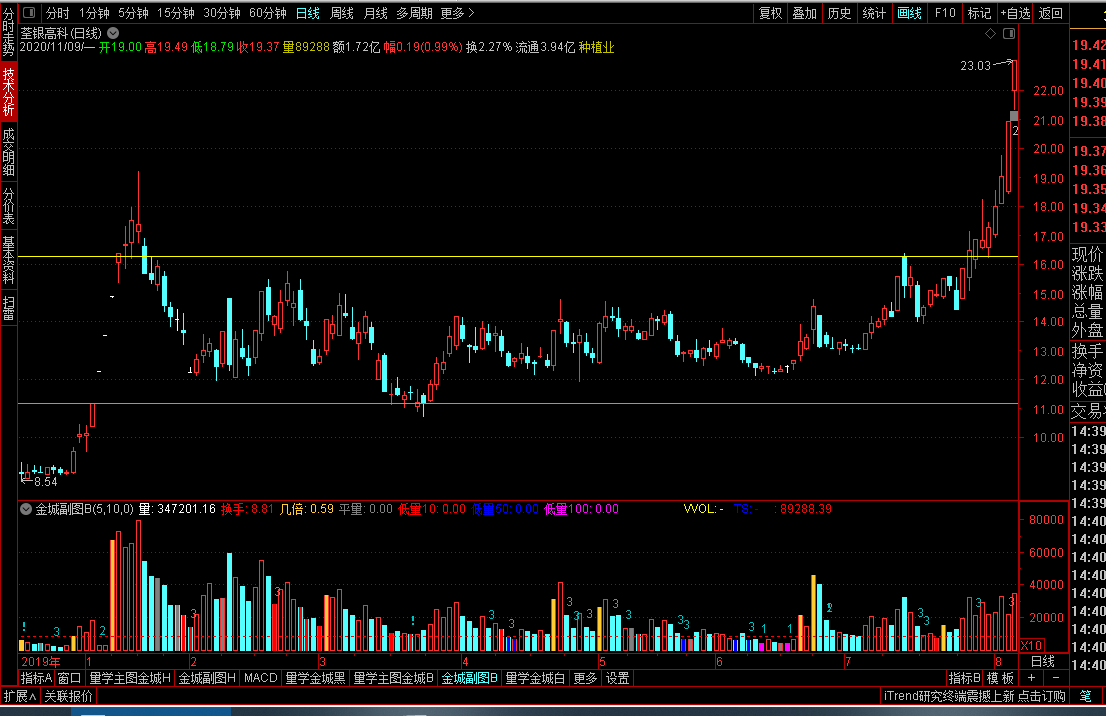Open 分时走势 side tab
Screen dimensions: 1106x716
pyautogui.click(x=8, y=32)
